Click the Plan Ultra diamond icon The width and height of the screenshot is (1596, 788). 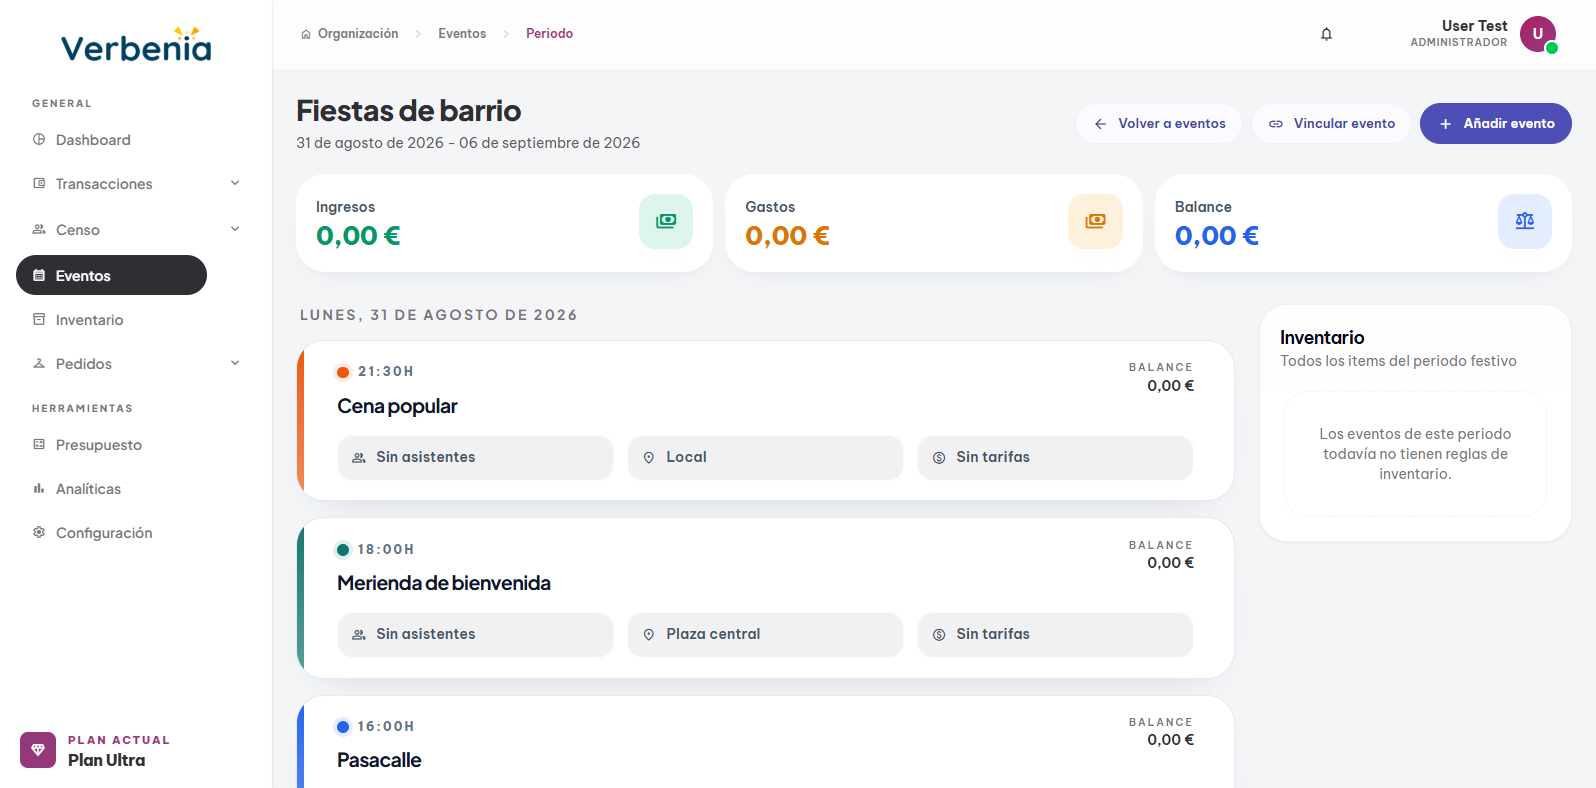38,750
